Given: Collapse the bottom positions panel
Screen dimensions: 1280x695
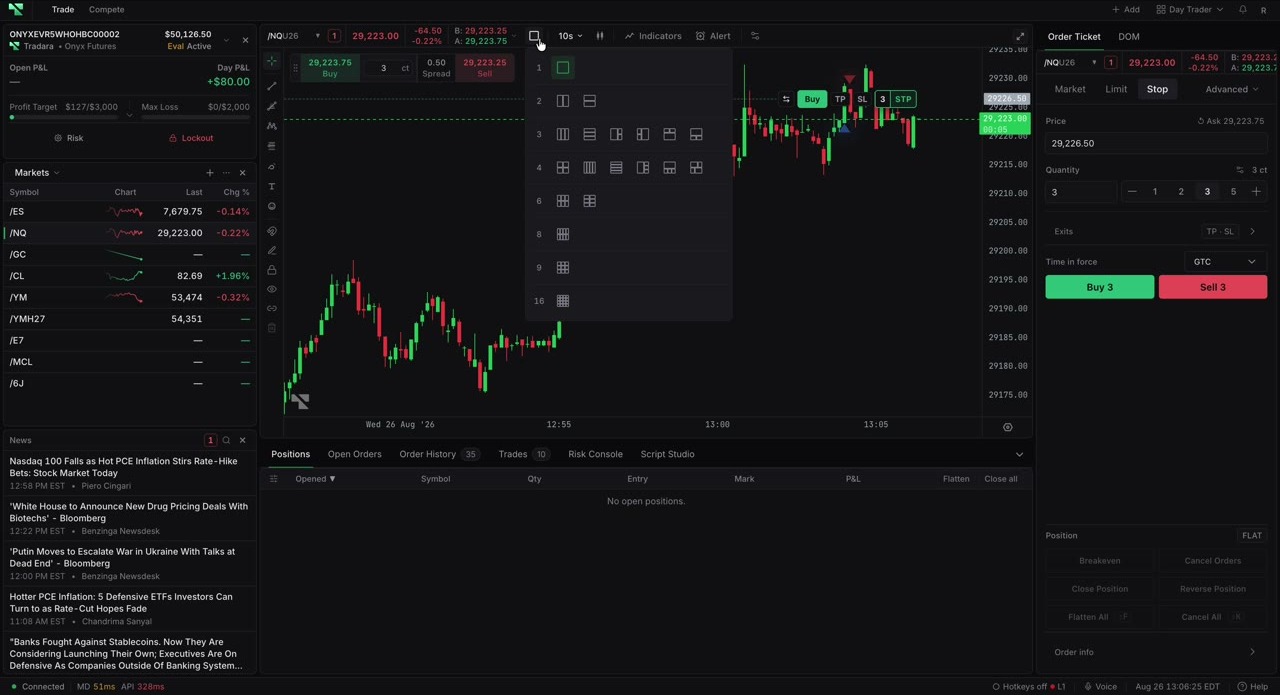Looking at the screenshot, I should coord(1019,455).
